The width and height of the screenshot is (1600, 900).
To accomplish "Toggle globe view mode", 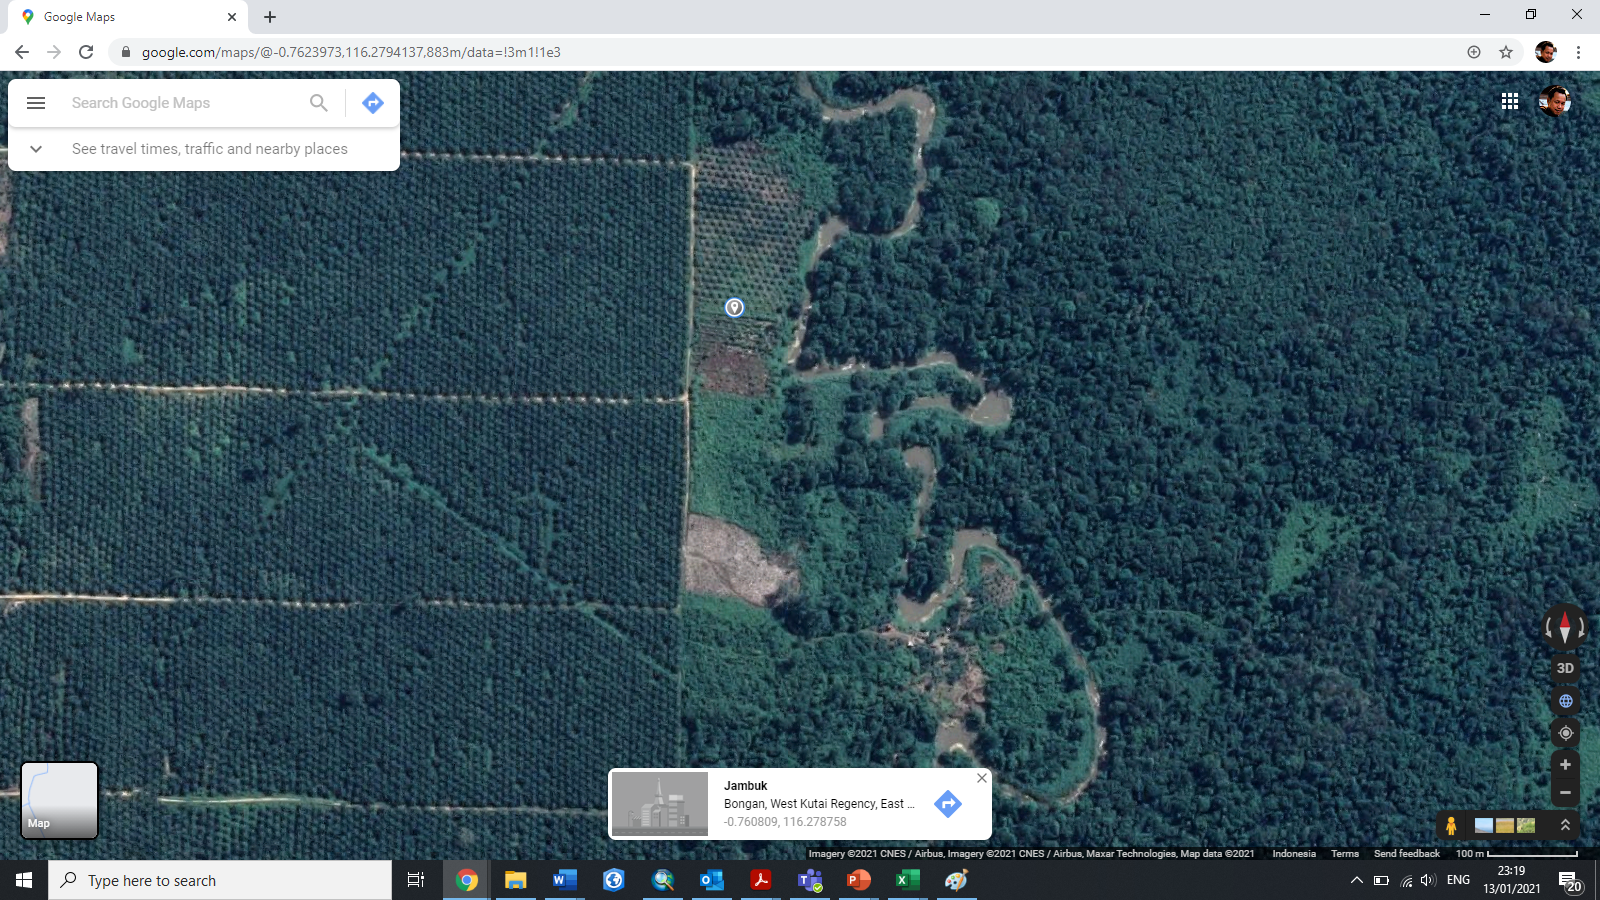I will tap(1565, 701).
